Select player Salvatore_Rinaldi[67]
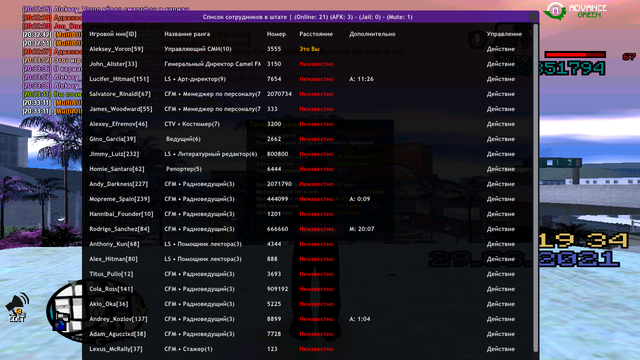Image resolution: width=640 pixels, height=360 pixels. click(x=120, y=94)
